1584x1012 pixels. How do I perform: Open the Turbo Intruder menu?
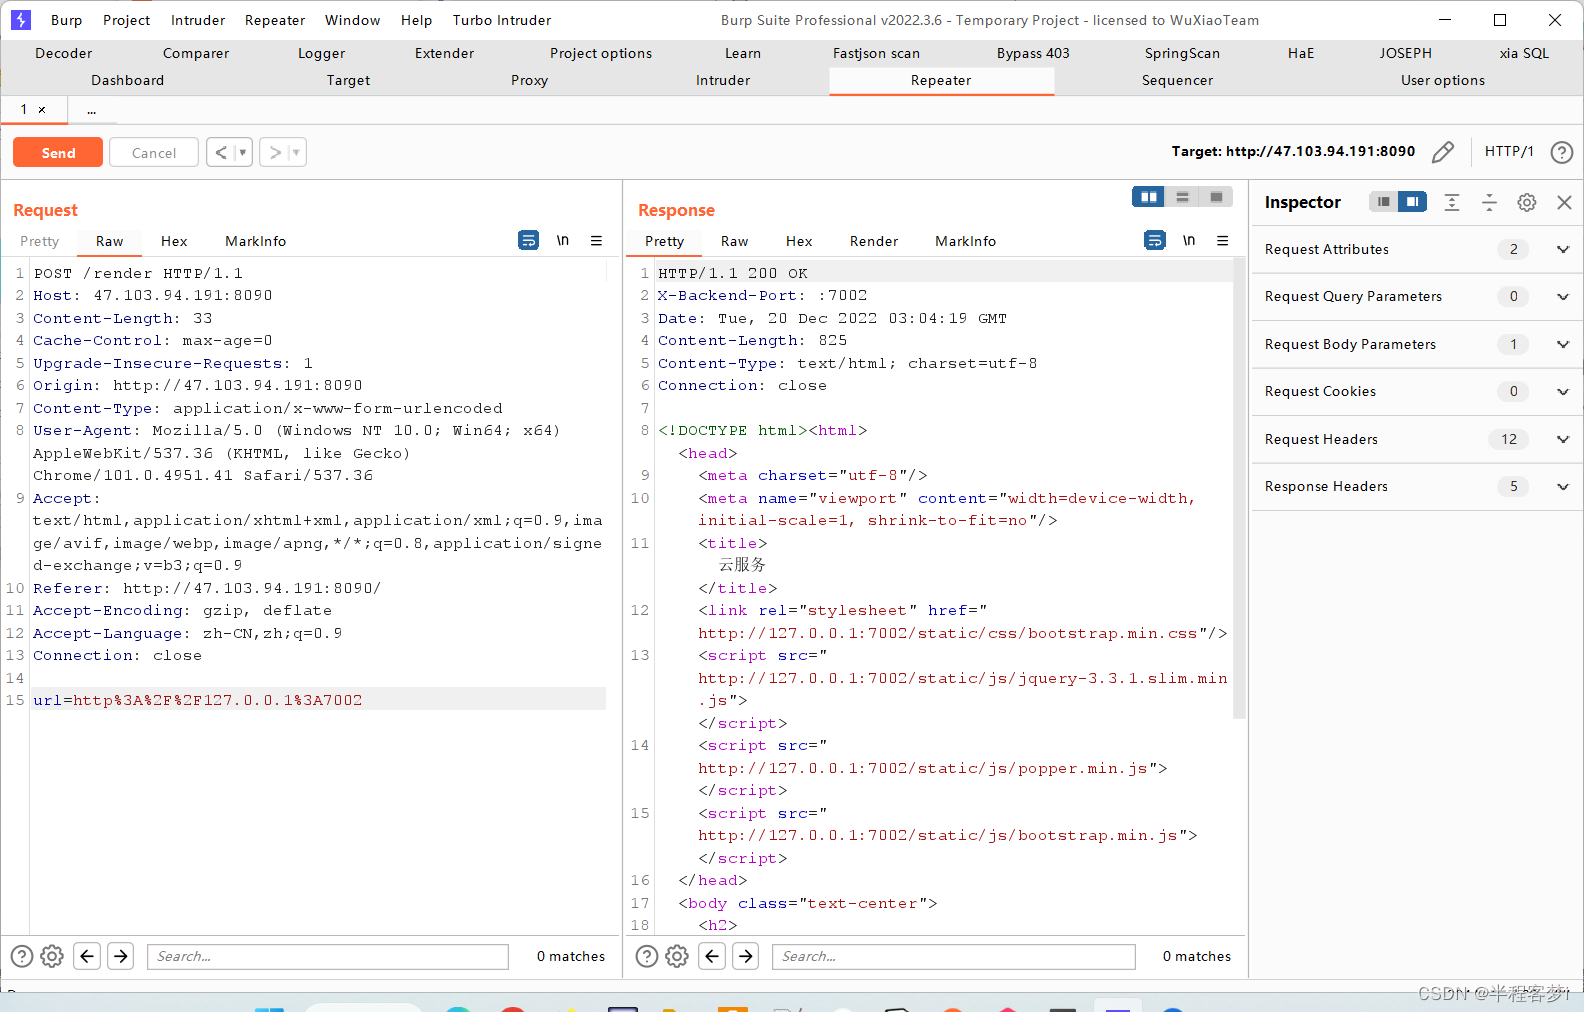pos(502,20)
